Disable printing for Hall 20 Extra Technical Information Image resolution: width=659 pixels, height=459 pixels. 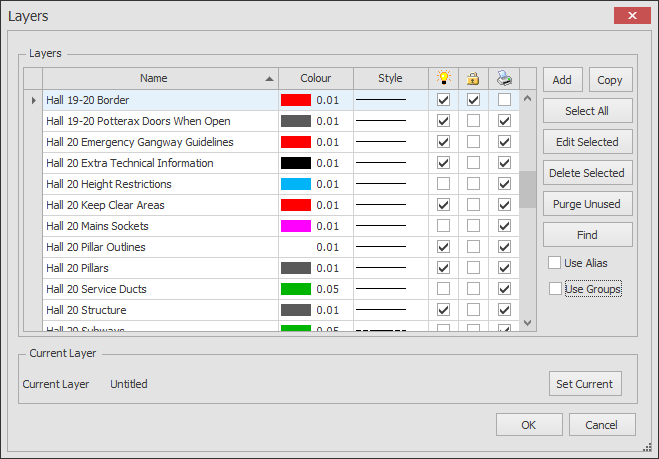(504, 163)
